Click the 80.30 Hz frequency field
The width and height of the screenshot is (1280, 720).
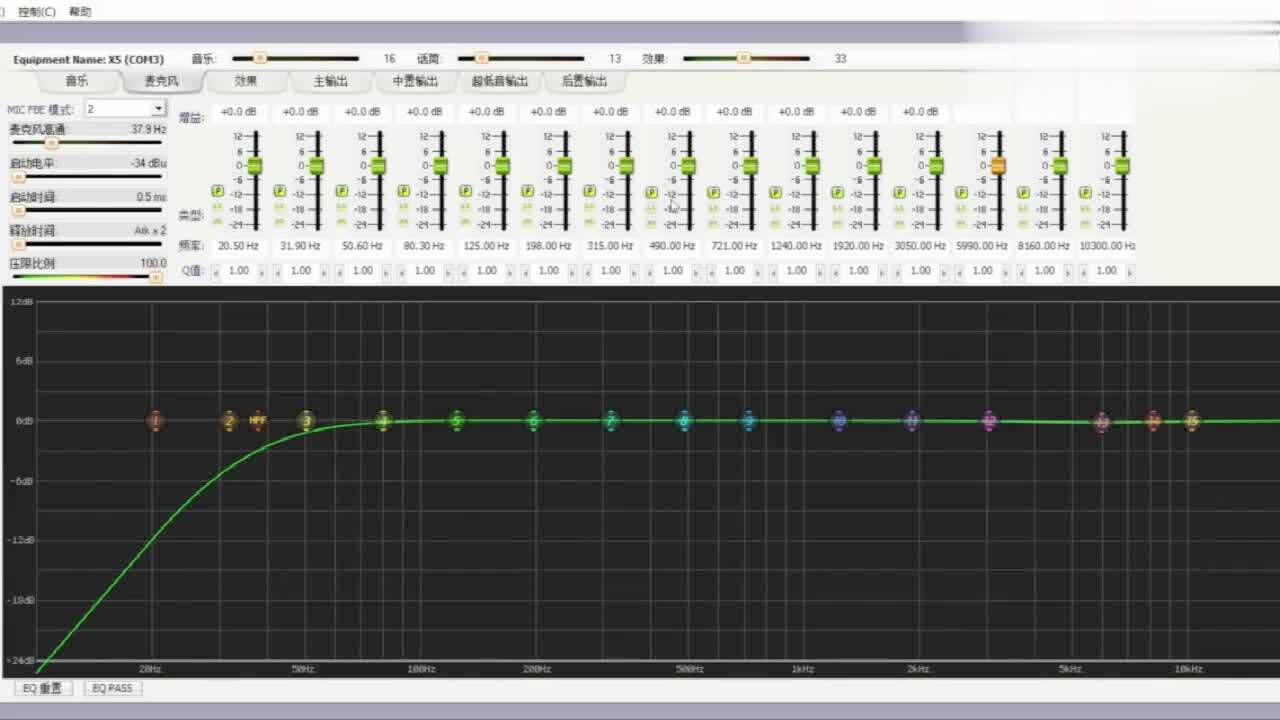point(425,246)
